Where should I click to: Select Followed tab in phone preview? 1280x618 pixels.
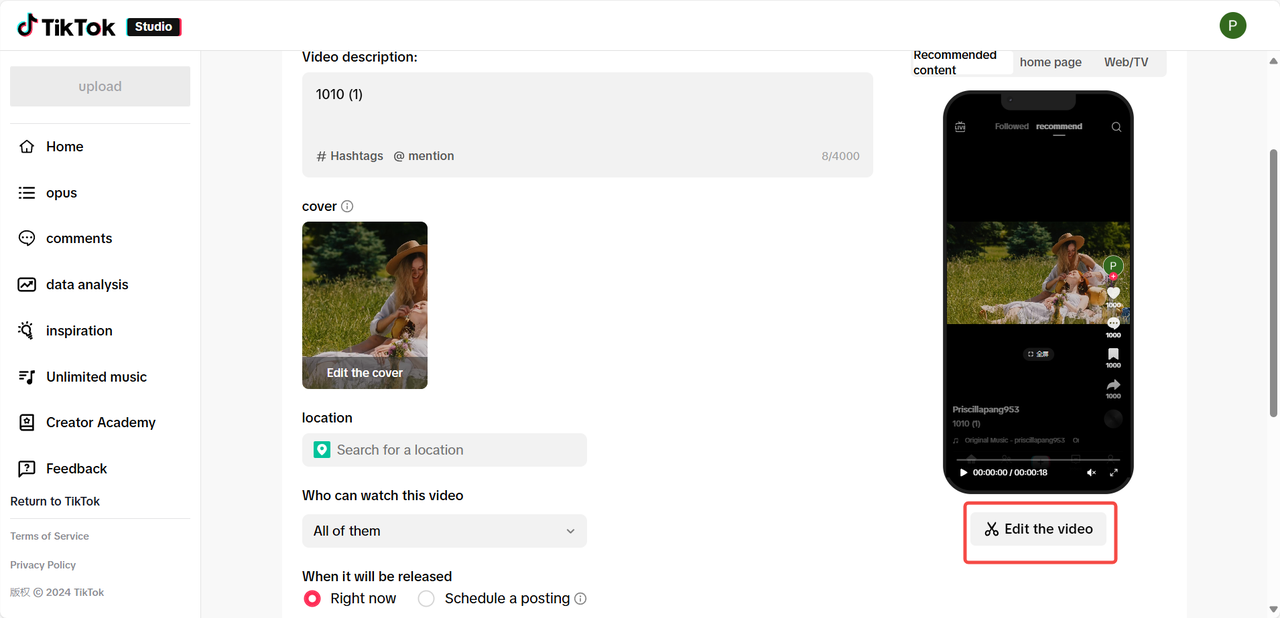point(1011,127)
